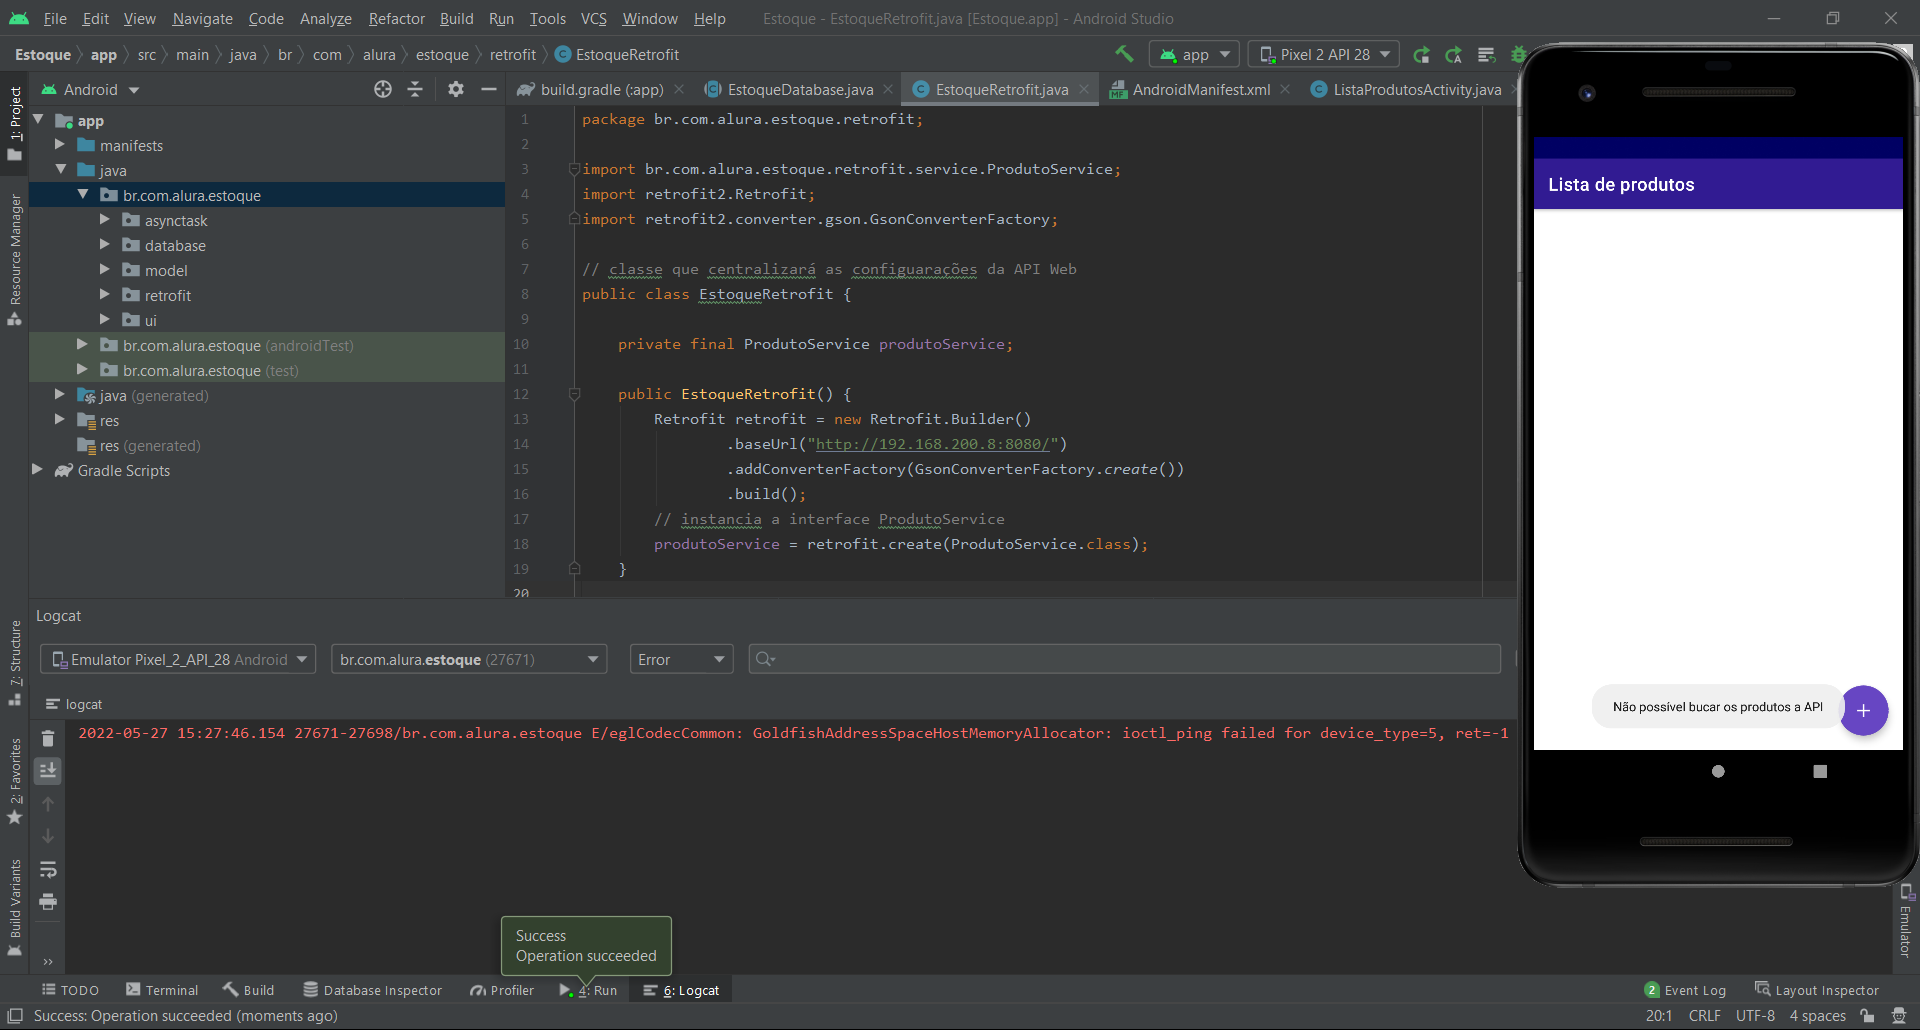Image resolution: width=1920 pixels, height=1030 pixels.
Task: Collapse all in Project panel toolbar
Action: tap(415, 89)
